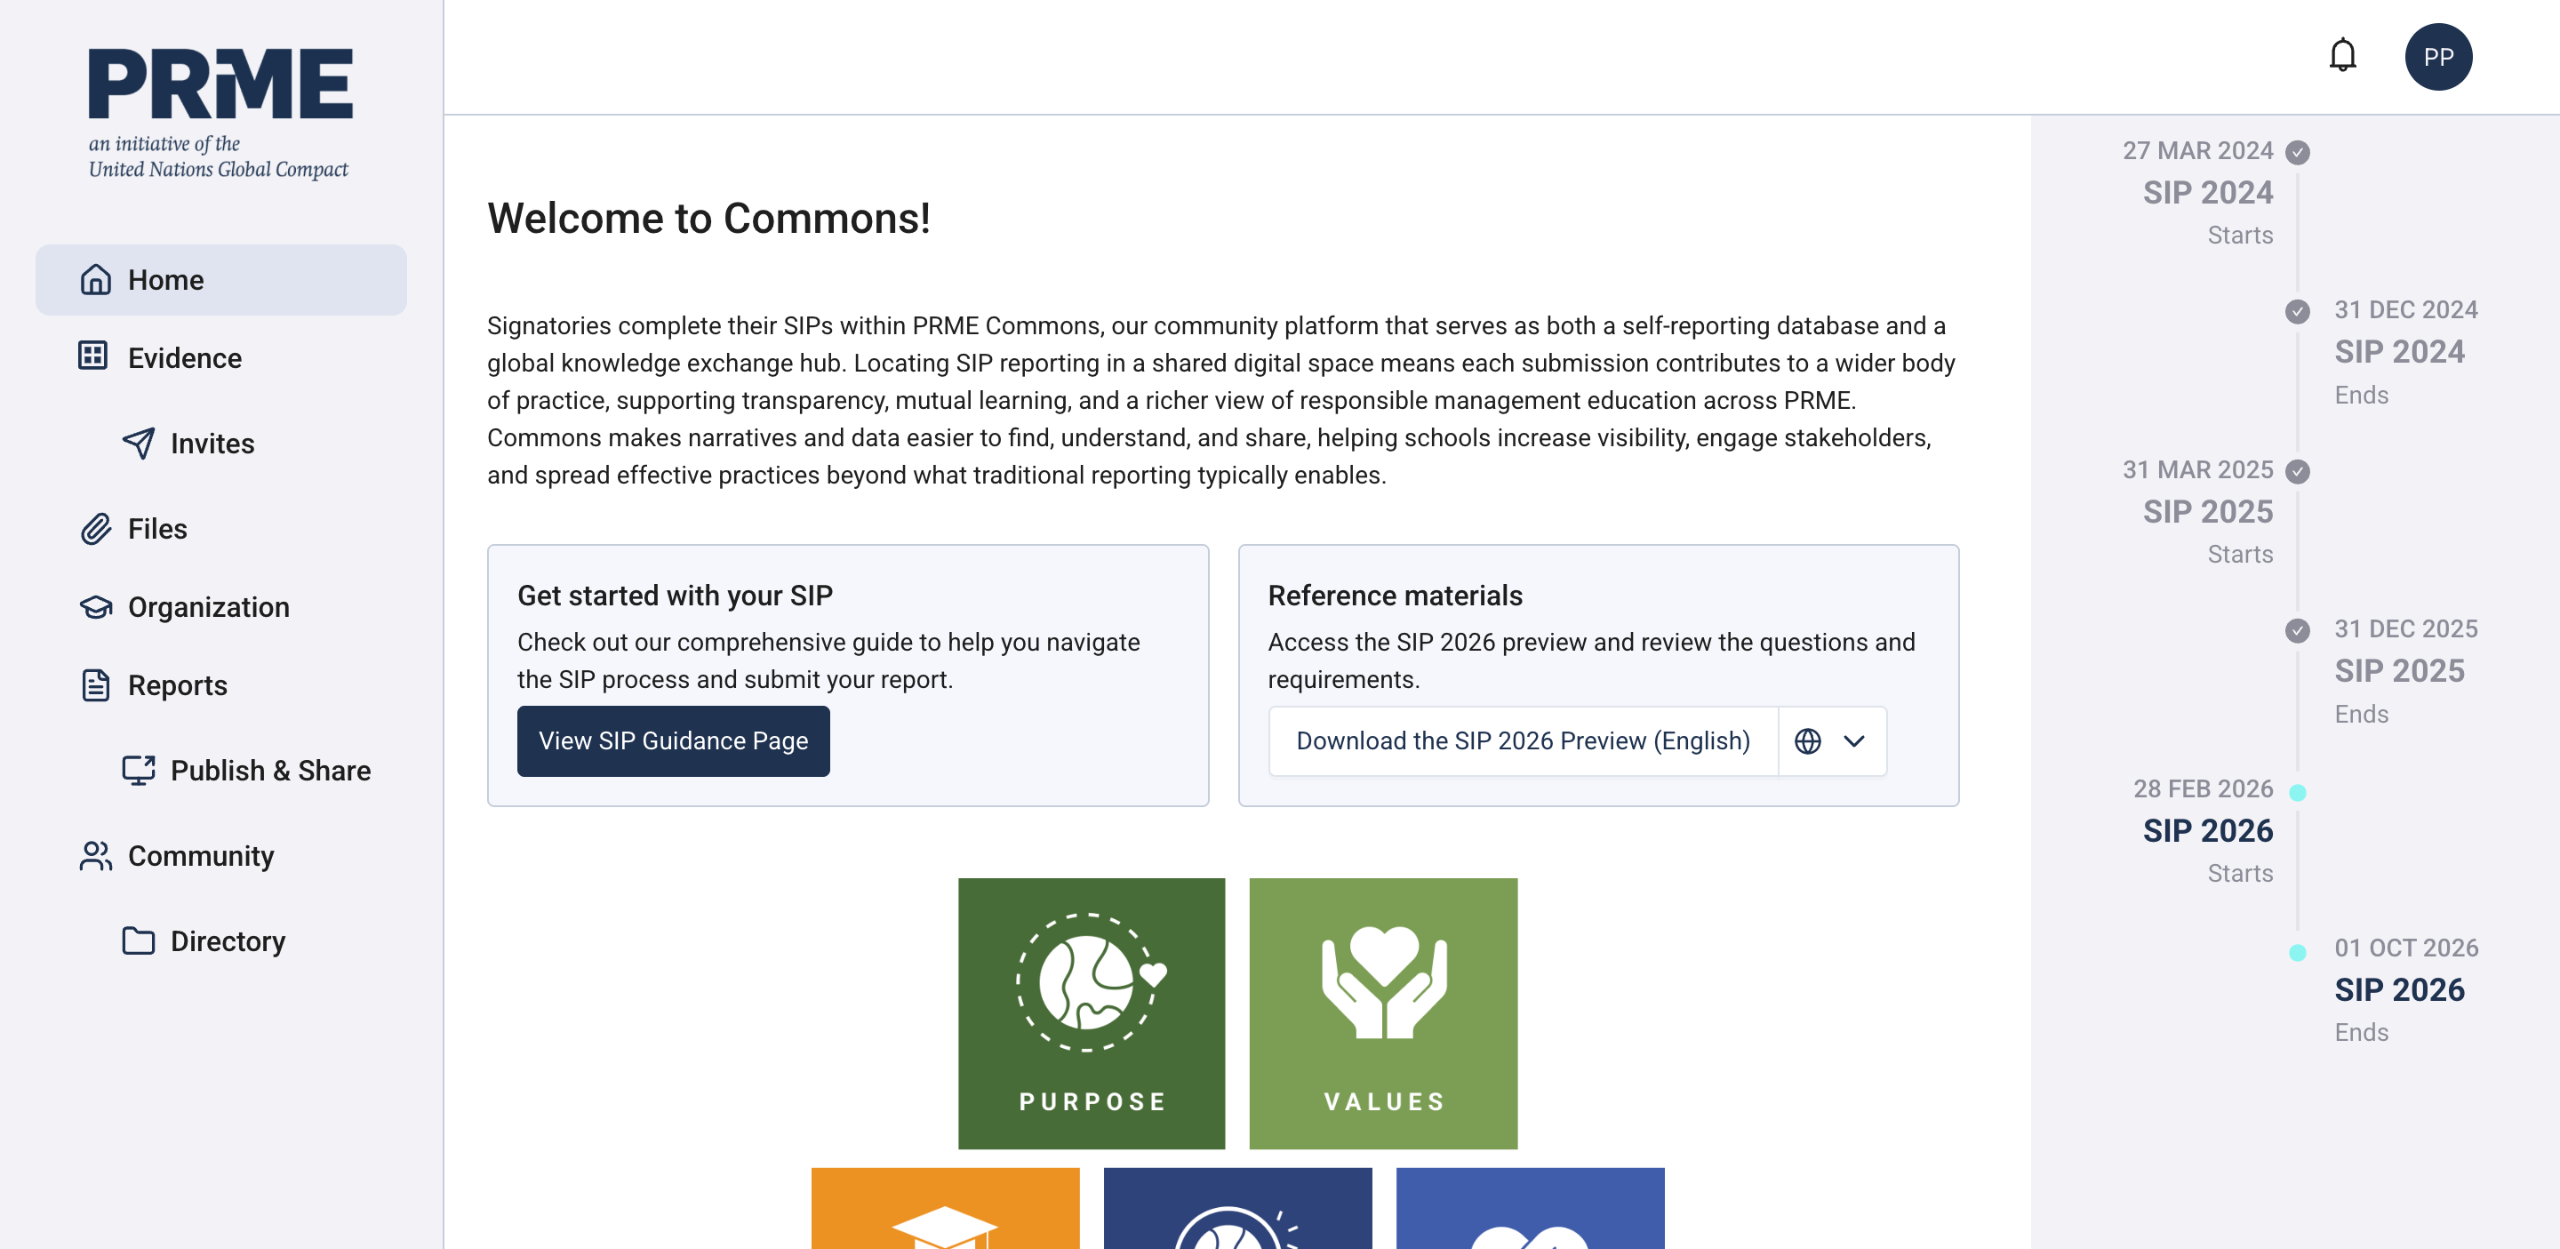2560x1249 pixels.
Task: Navigate to Organization page
Action: tap(208, 607)
